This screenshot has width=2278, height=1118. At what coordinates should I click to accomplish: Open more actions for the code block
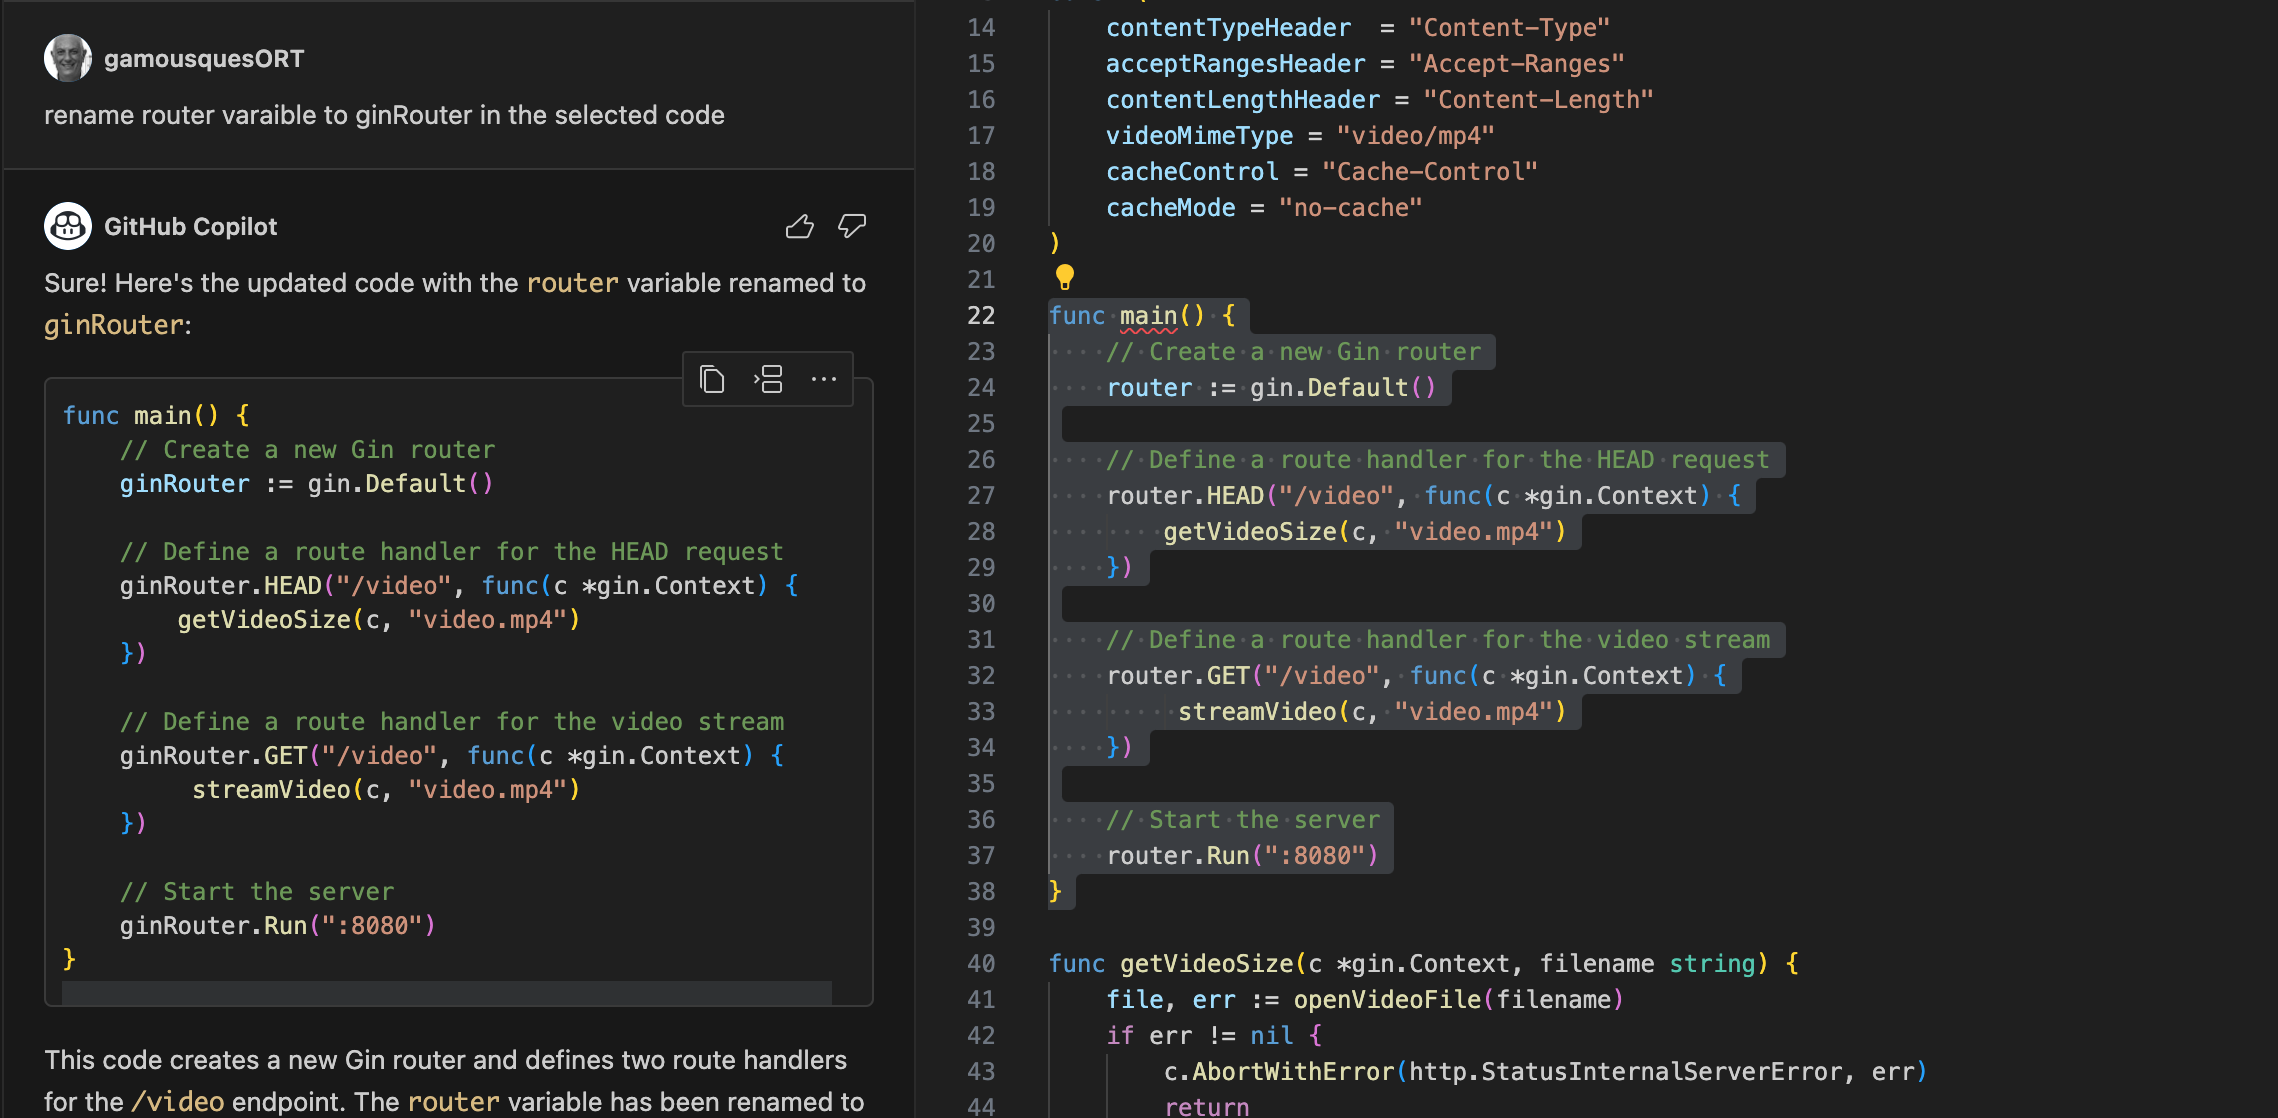[x=824, y=379]
